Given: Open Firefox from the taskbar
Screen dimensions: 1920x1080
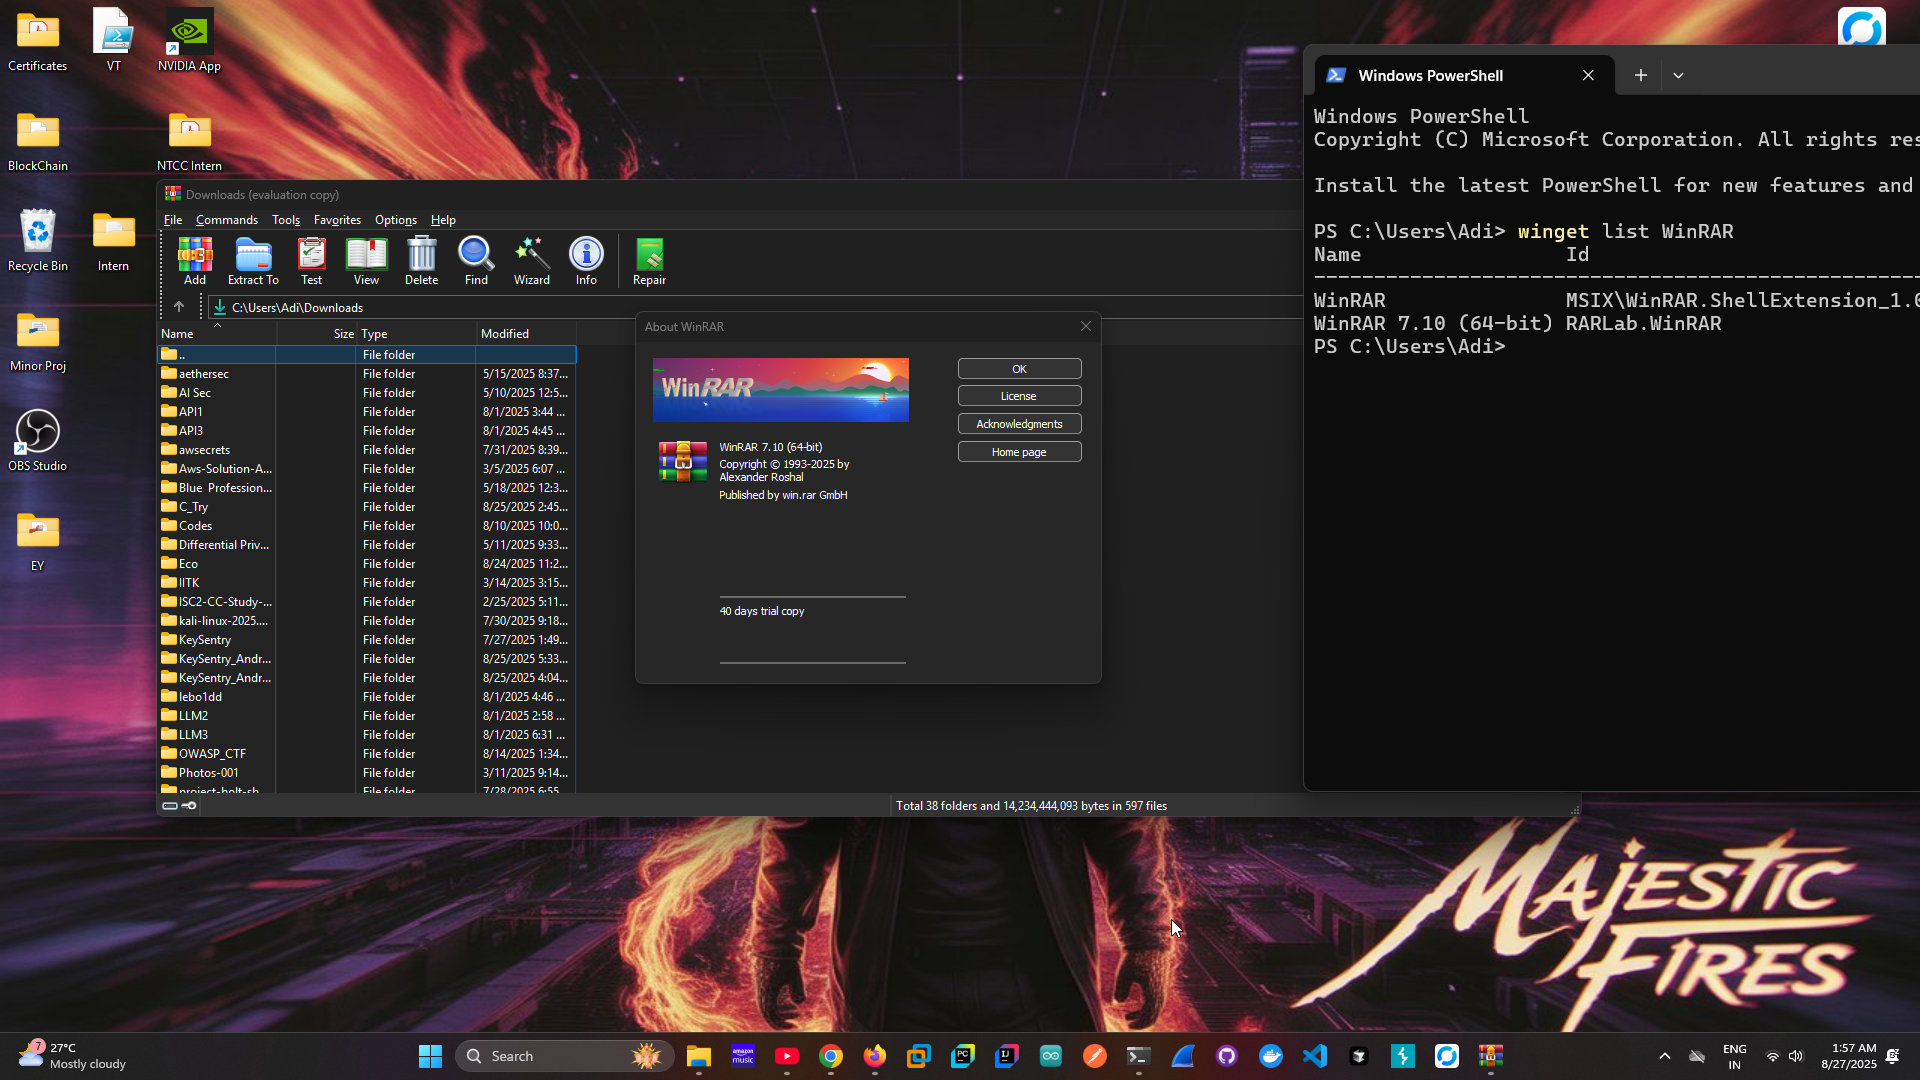Looking at the screenshot, I should point(875,1056).
